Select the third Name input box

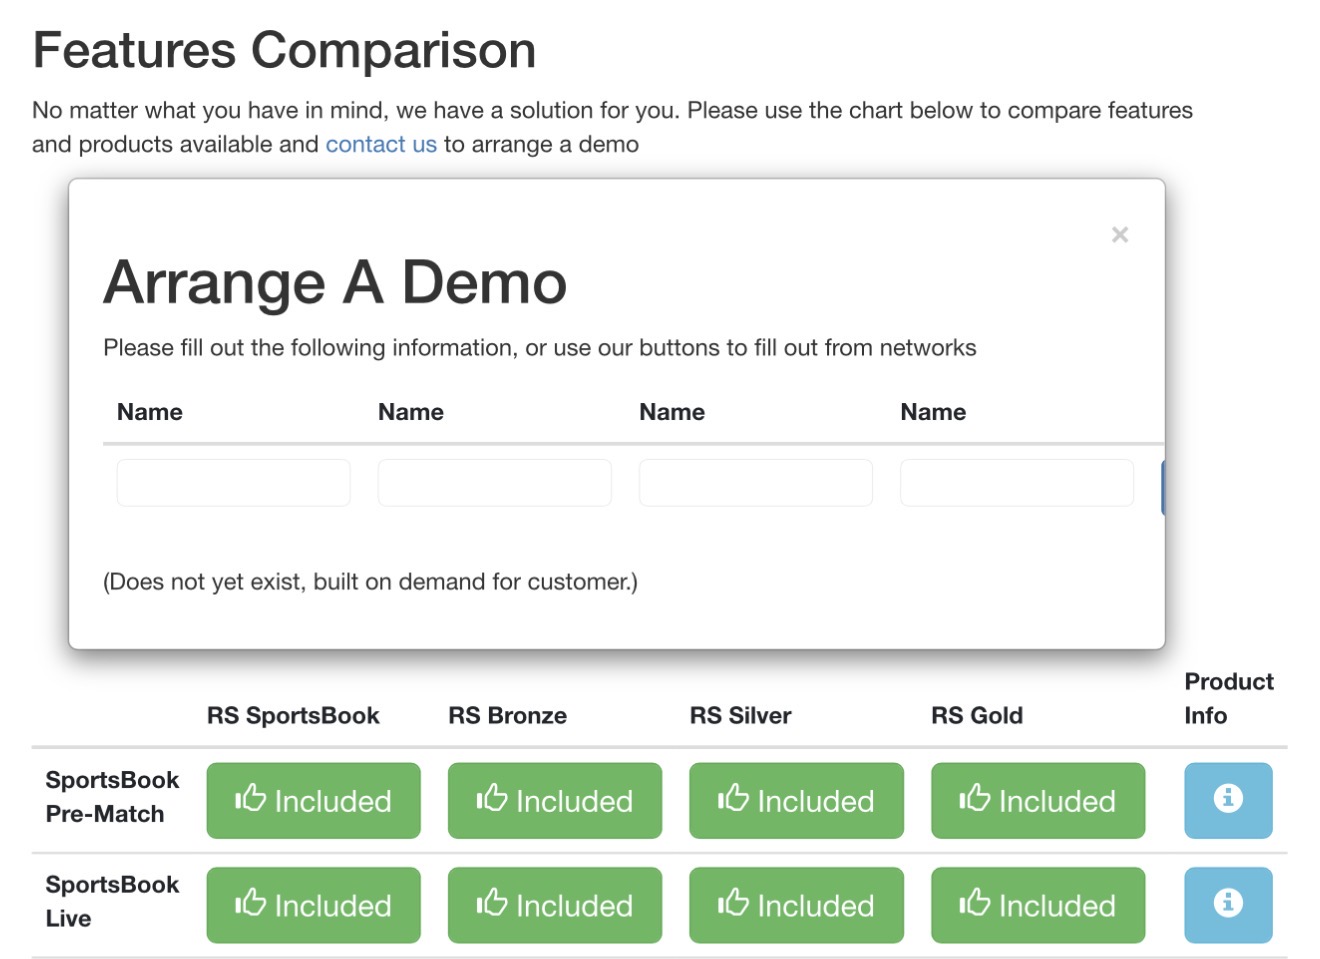click(x=755, y=483)
